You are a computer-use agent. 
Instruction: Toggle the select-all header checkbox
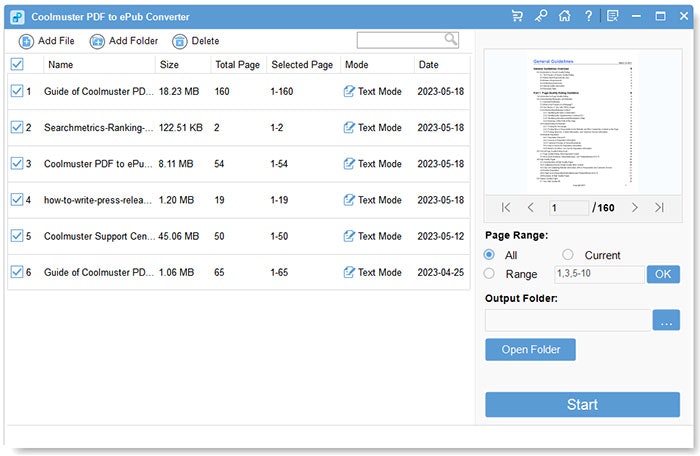(17, 64)
